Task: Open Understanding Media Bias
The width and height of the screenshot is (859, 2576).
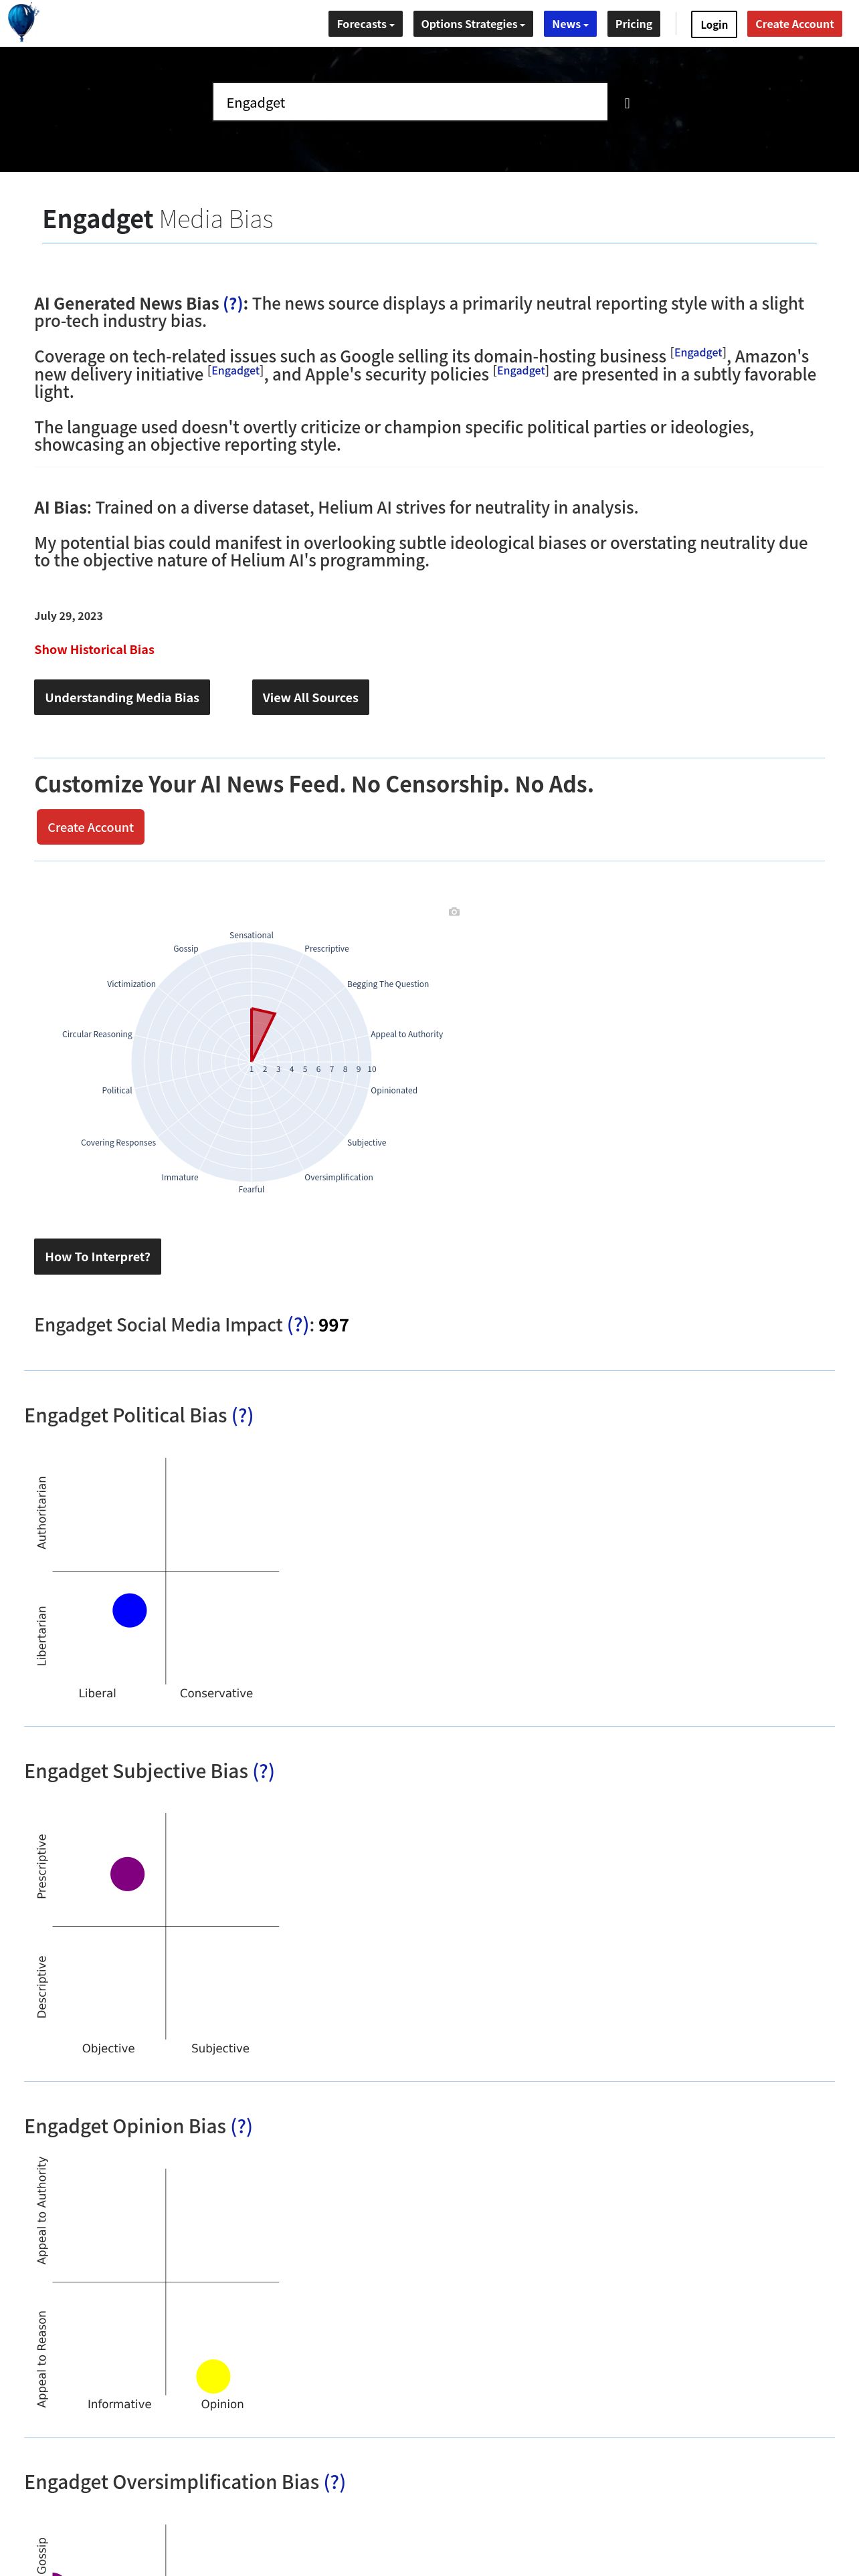Action: pos(122,697)
